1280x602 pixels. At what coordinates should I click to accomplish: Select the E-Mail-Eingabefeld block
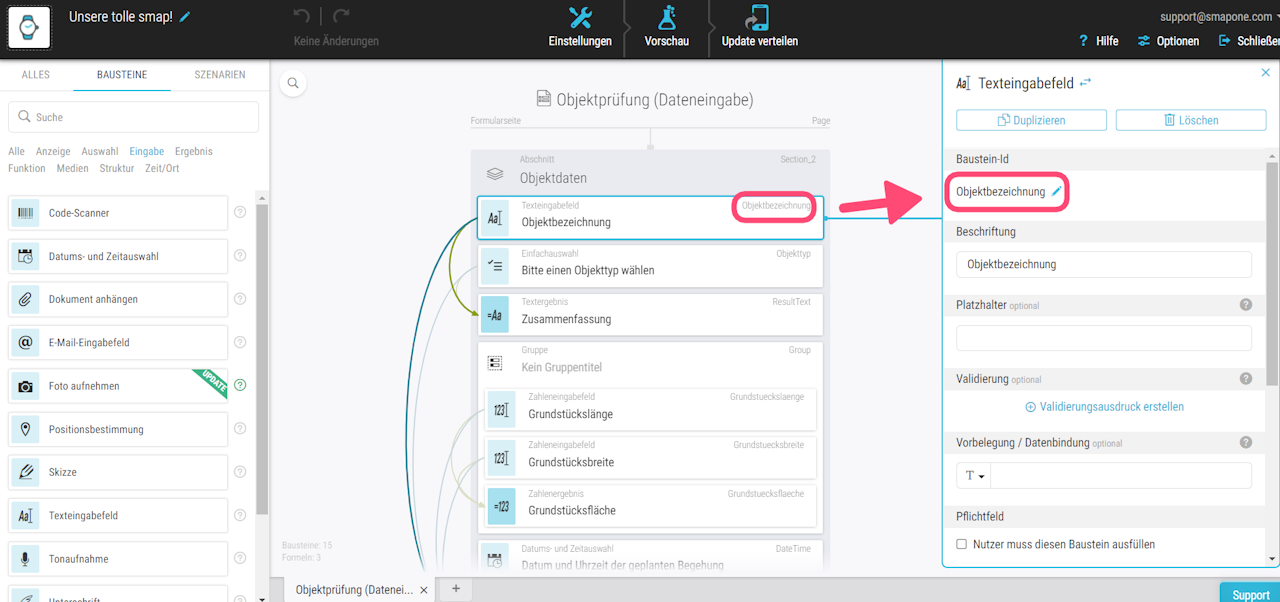pyautogui.click(x=119, y=342)
